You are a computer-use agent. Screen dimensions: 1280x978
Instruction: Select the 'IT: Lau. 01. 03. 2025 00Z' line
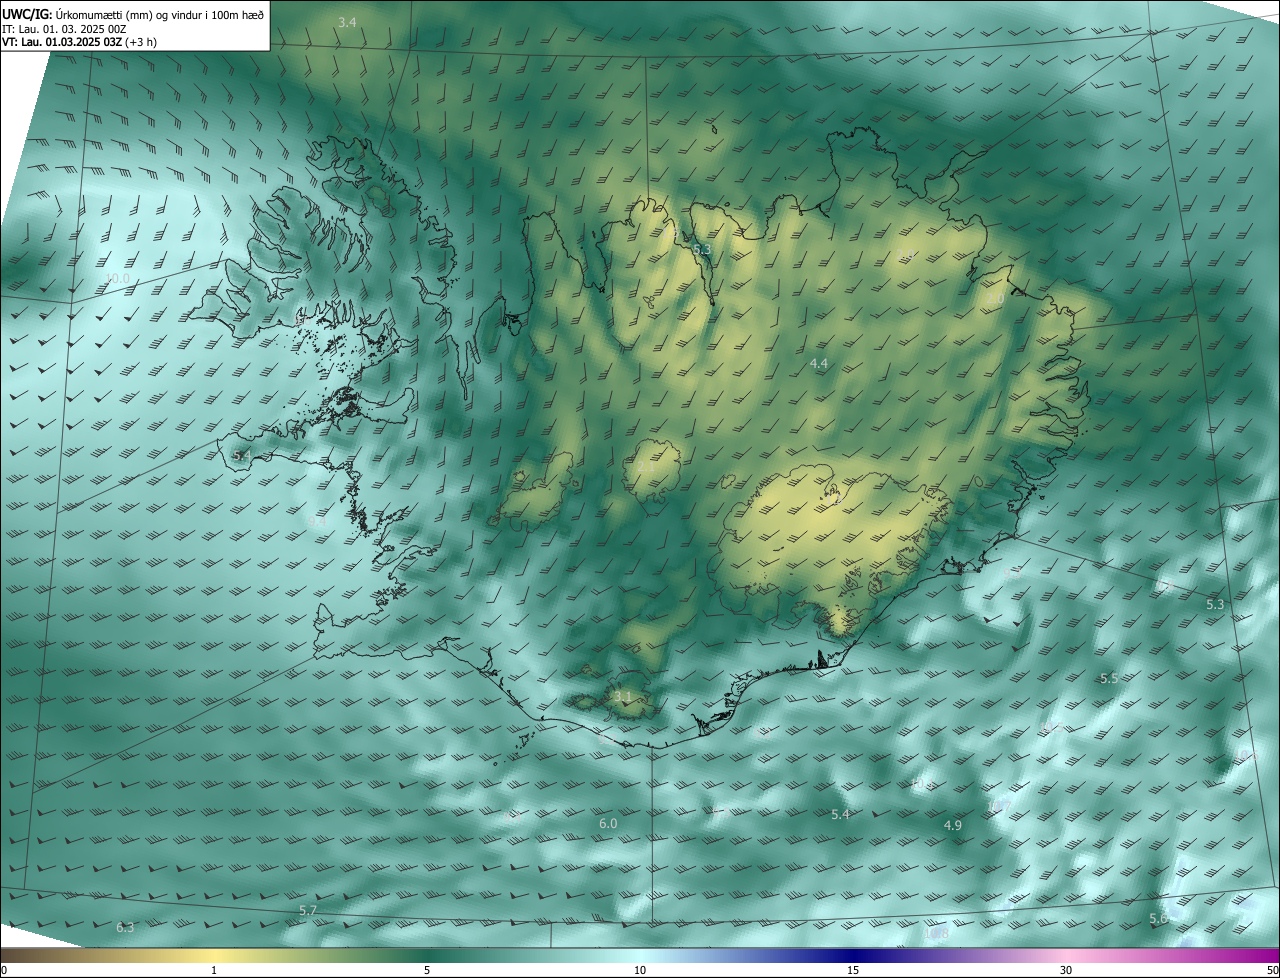(64, 29)
